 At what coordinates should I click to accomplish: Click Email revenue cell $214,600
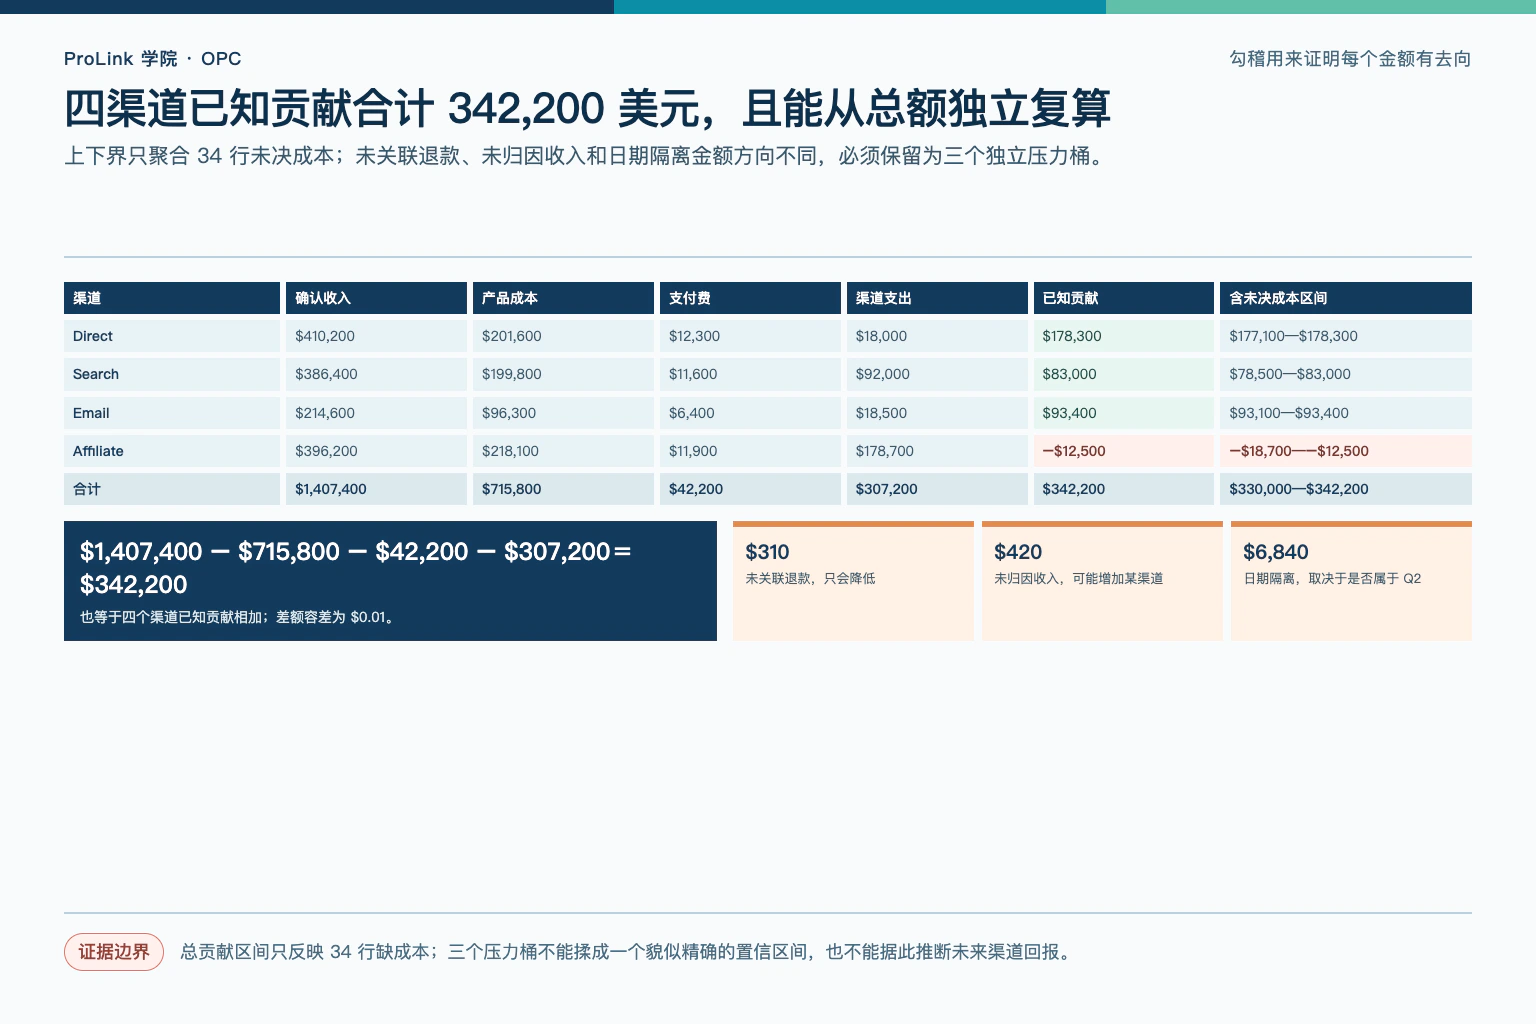point(376,413)
